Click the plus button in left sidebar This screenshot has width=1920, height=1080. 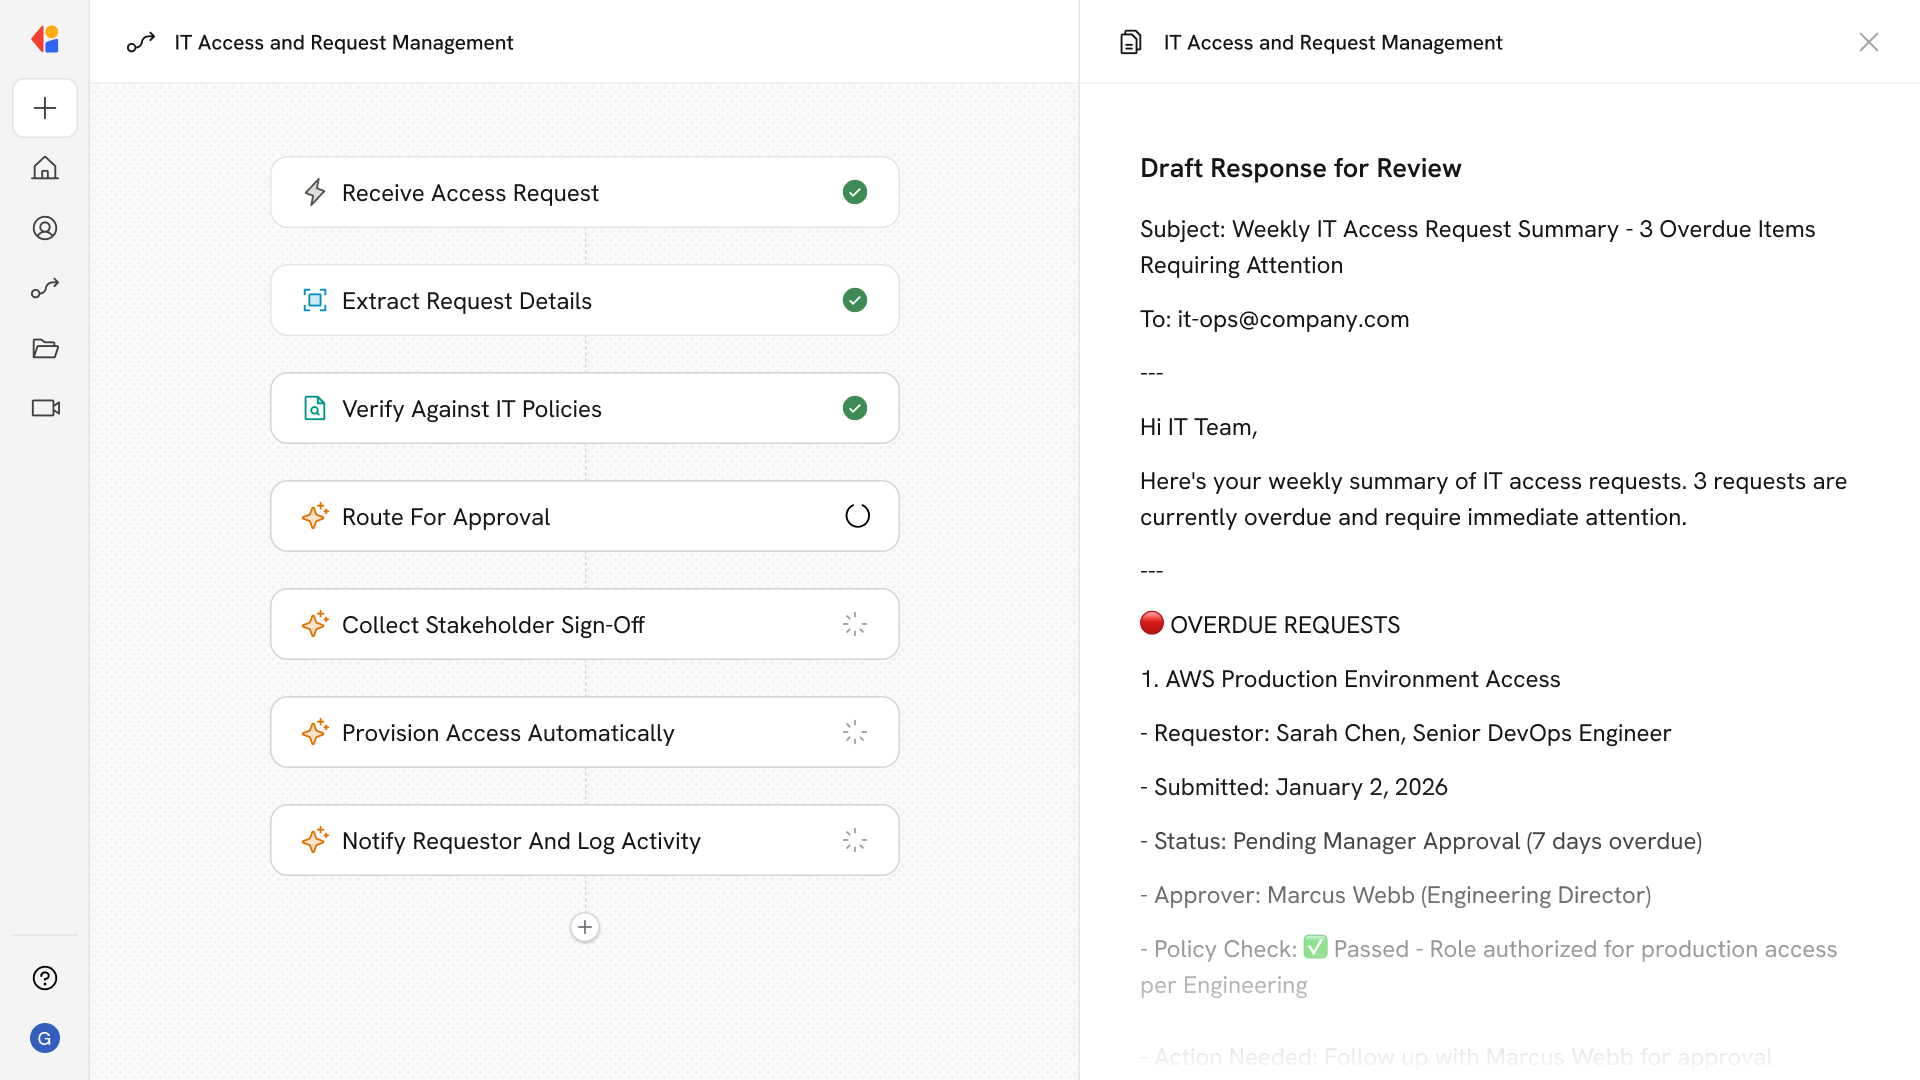[45, 108]
